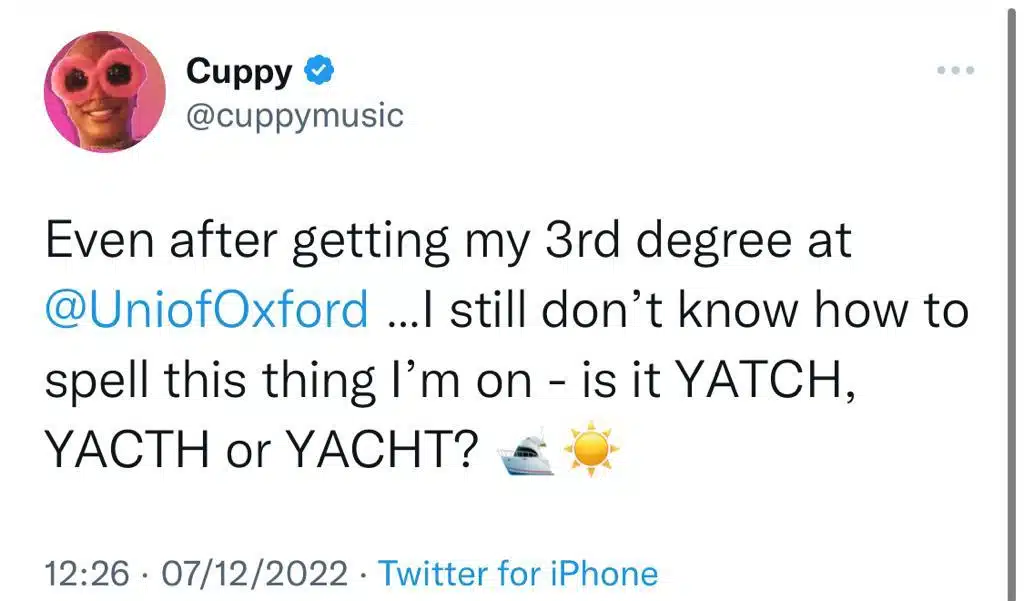The width and height of the screenshot is (1024, 601).
Task: Open the tweet options menu via three dots
Action: [x=957, y=68]
